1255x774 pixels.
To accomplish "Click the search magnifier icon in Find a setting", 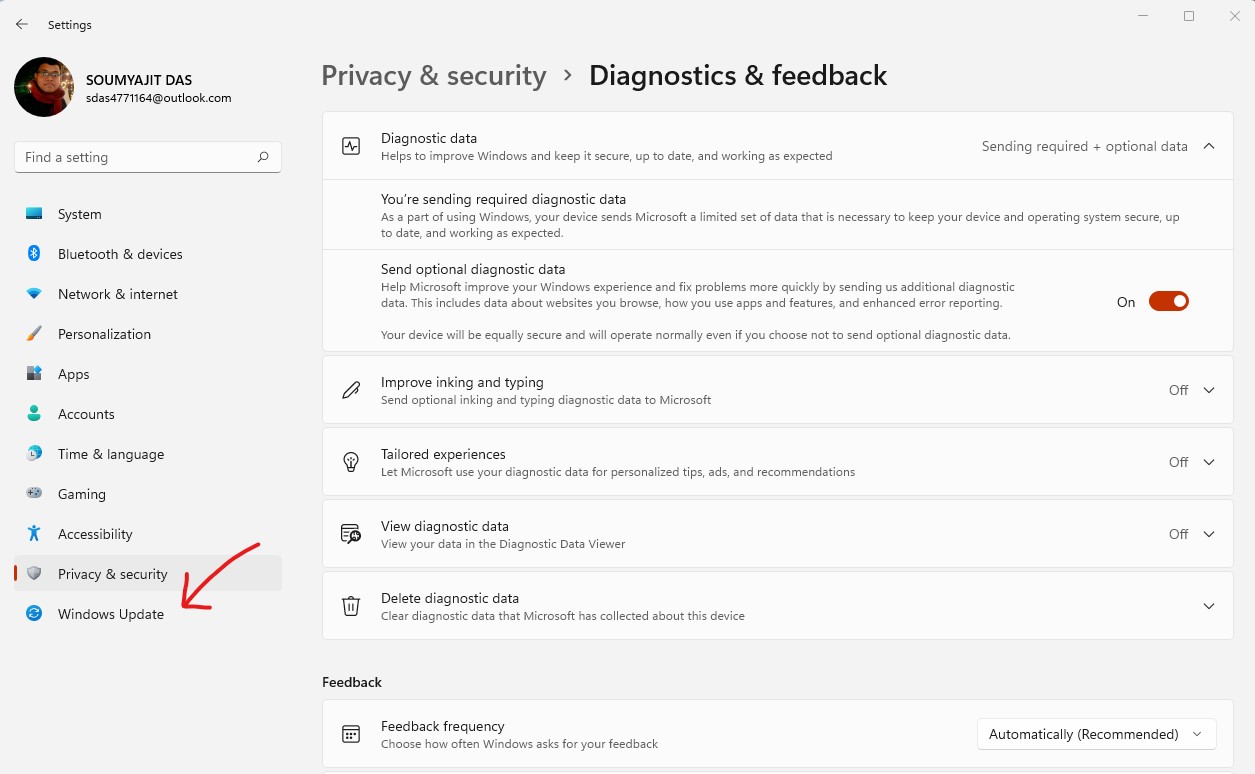I will 263,157.
